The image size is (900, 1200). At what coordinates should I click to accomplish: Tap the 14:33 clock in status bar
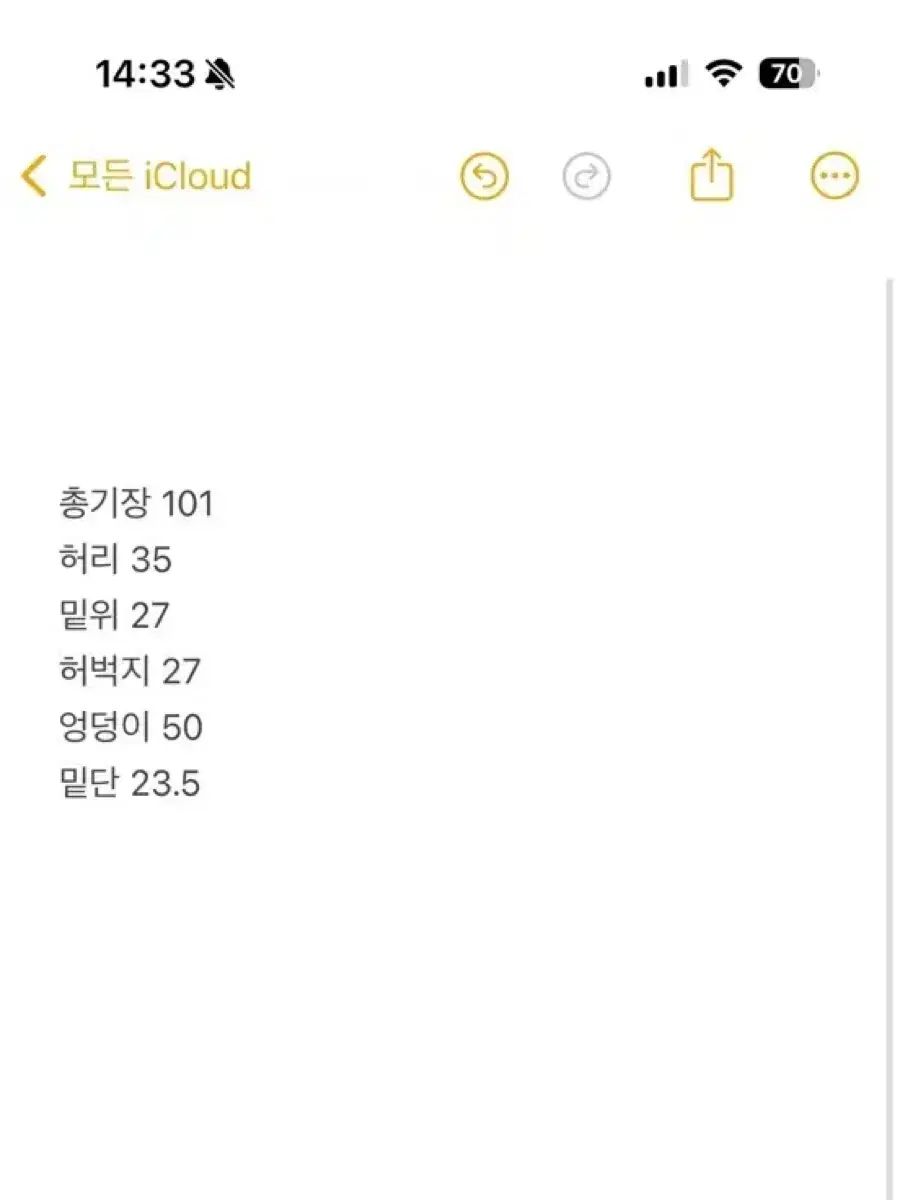click(x=144, y=74)
